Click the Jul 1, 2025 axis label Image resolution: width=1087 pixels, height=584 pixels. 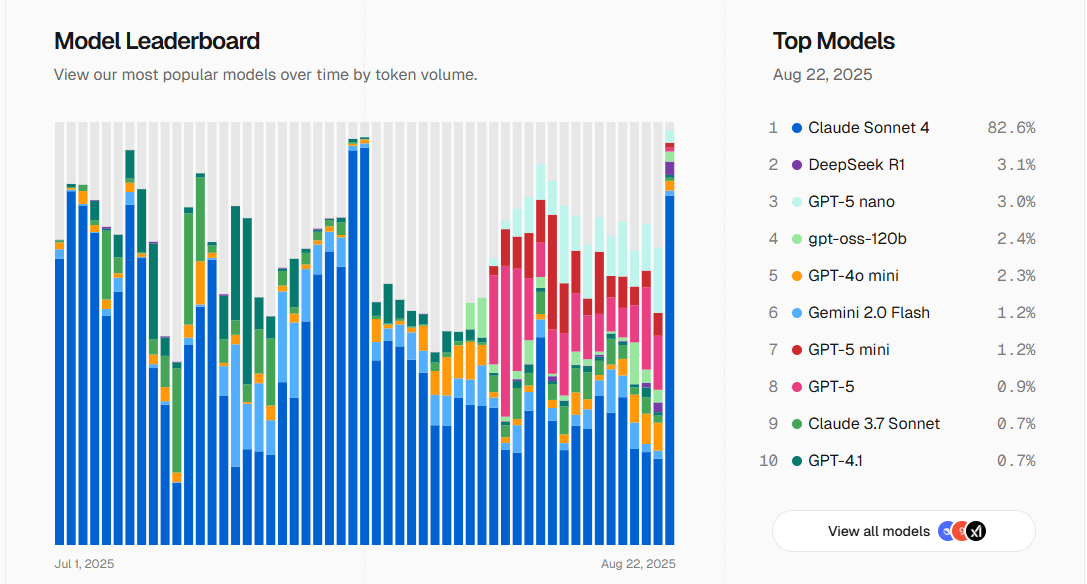[x=84, y=564]
